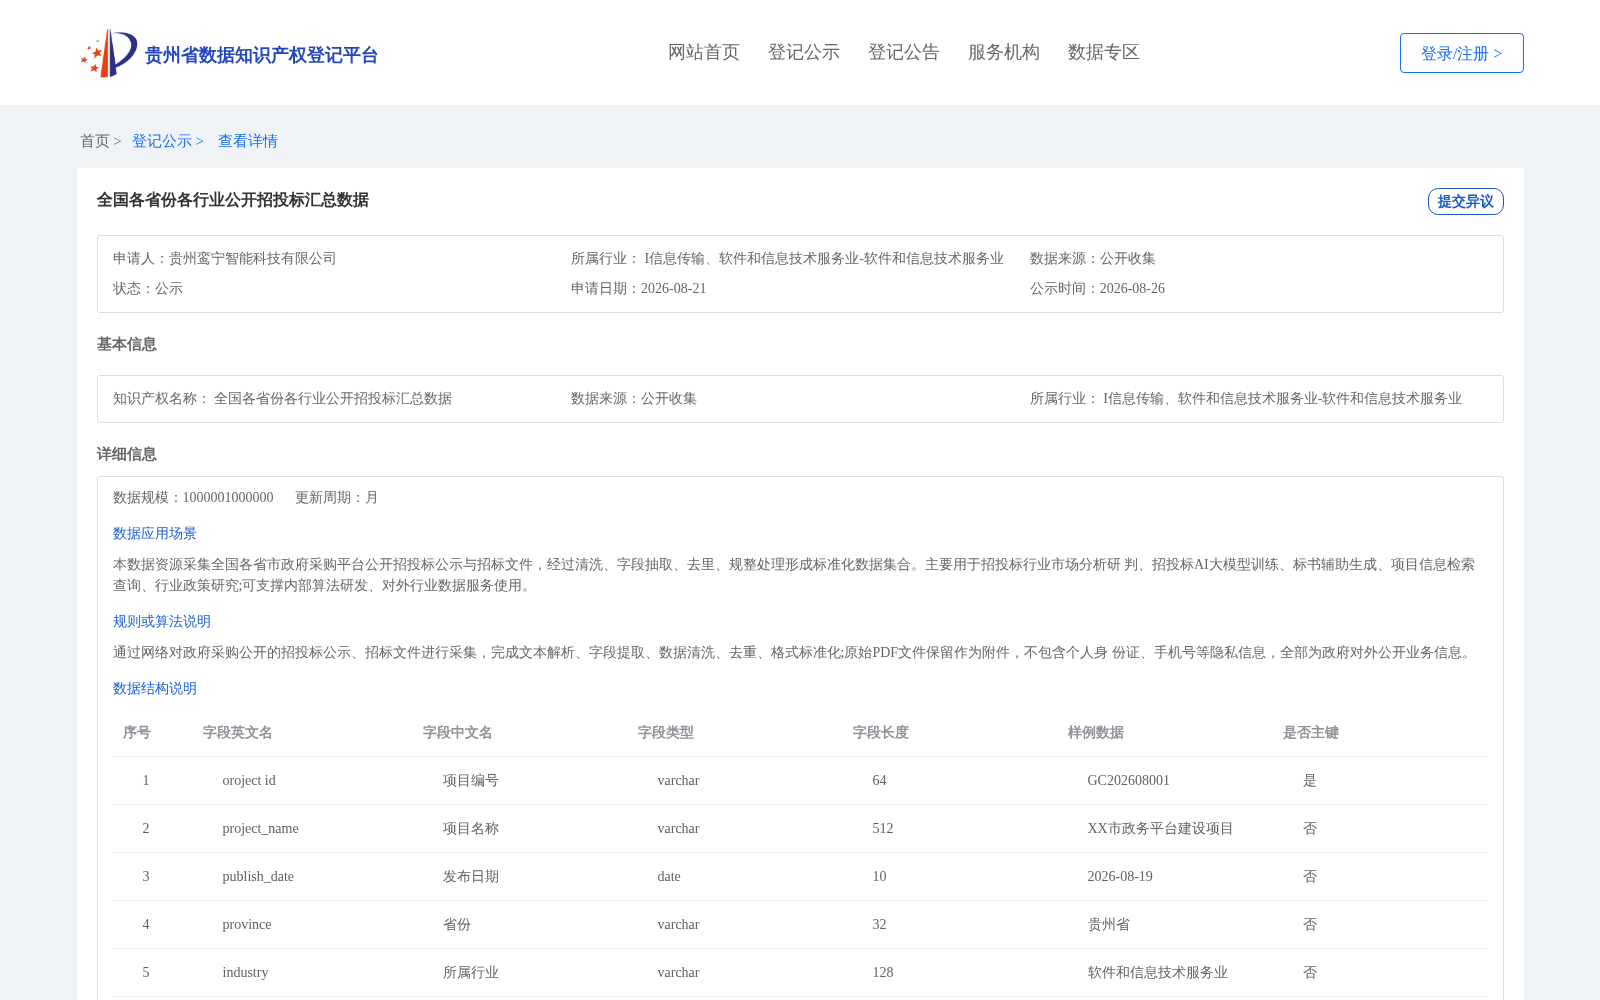1600x1000 pixels.
Task: Click 更新周期：月 text
Action: click(337, 497)
